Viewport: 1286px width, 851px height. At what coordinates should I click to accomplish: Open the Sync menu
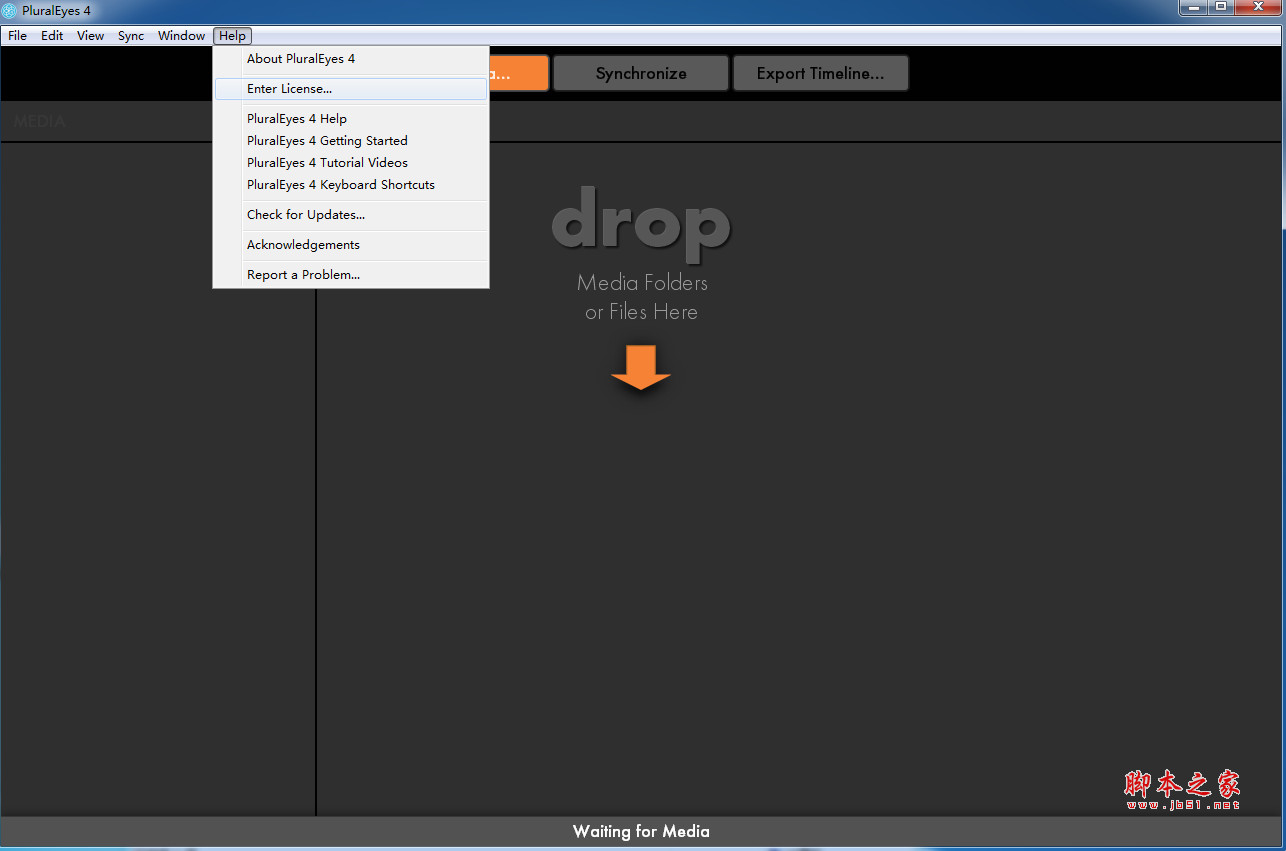tap(131, 36)
